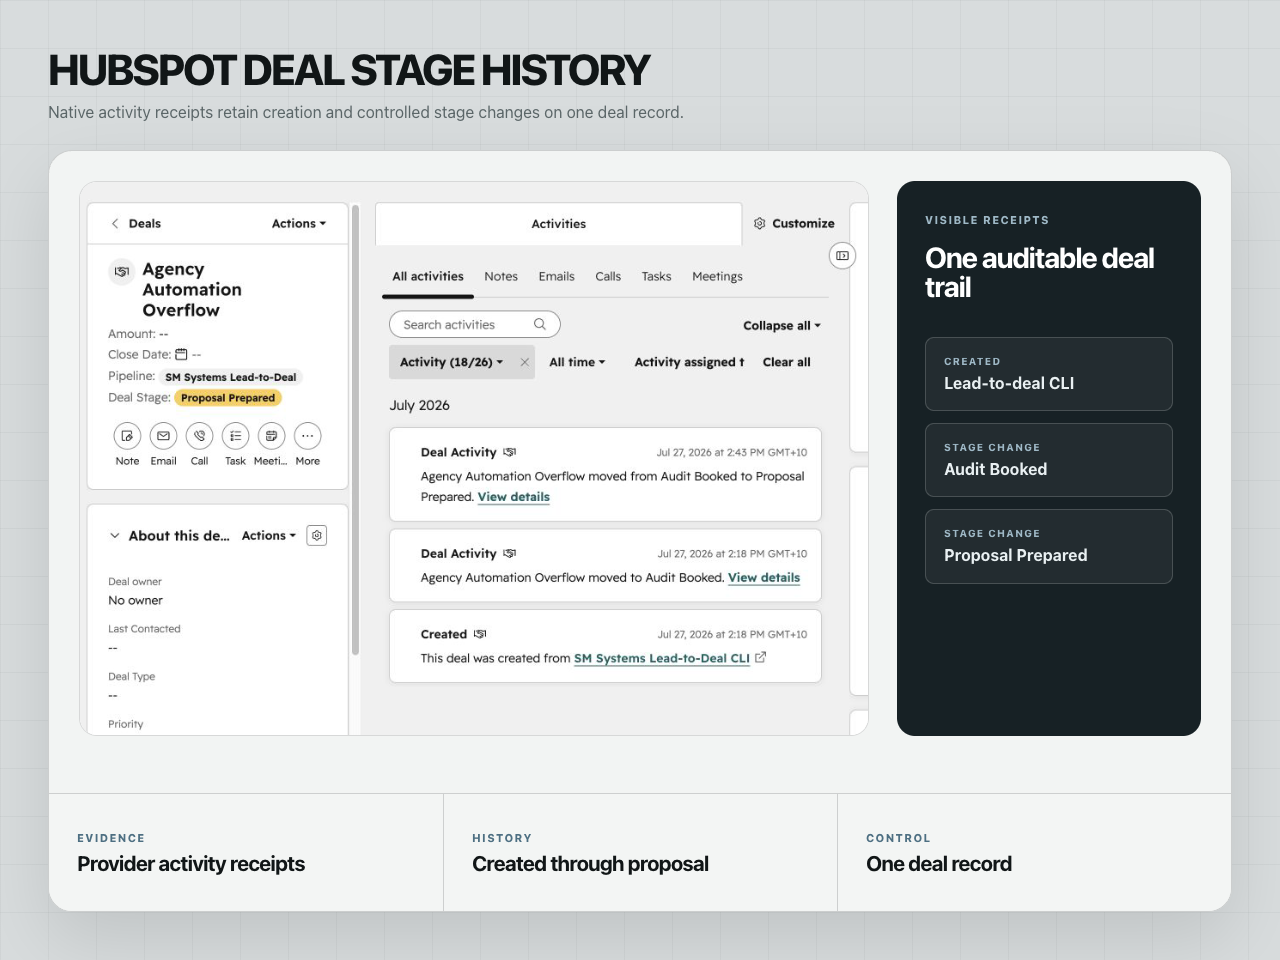The image size is (1280, 960).
Task: Click deal icon on Proposal Prepared activity card
Action: (x=510, y=452)
